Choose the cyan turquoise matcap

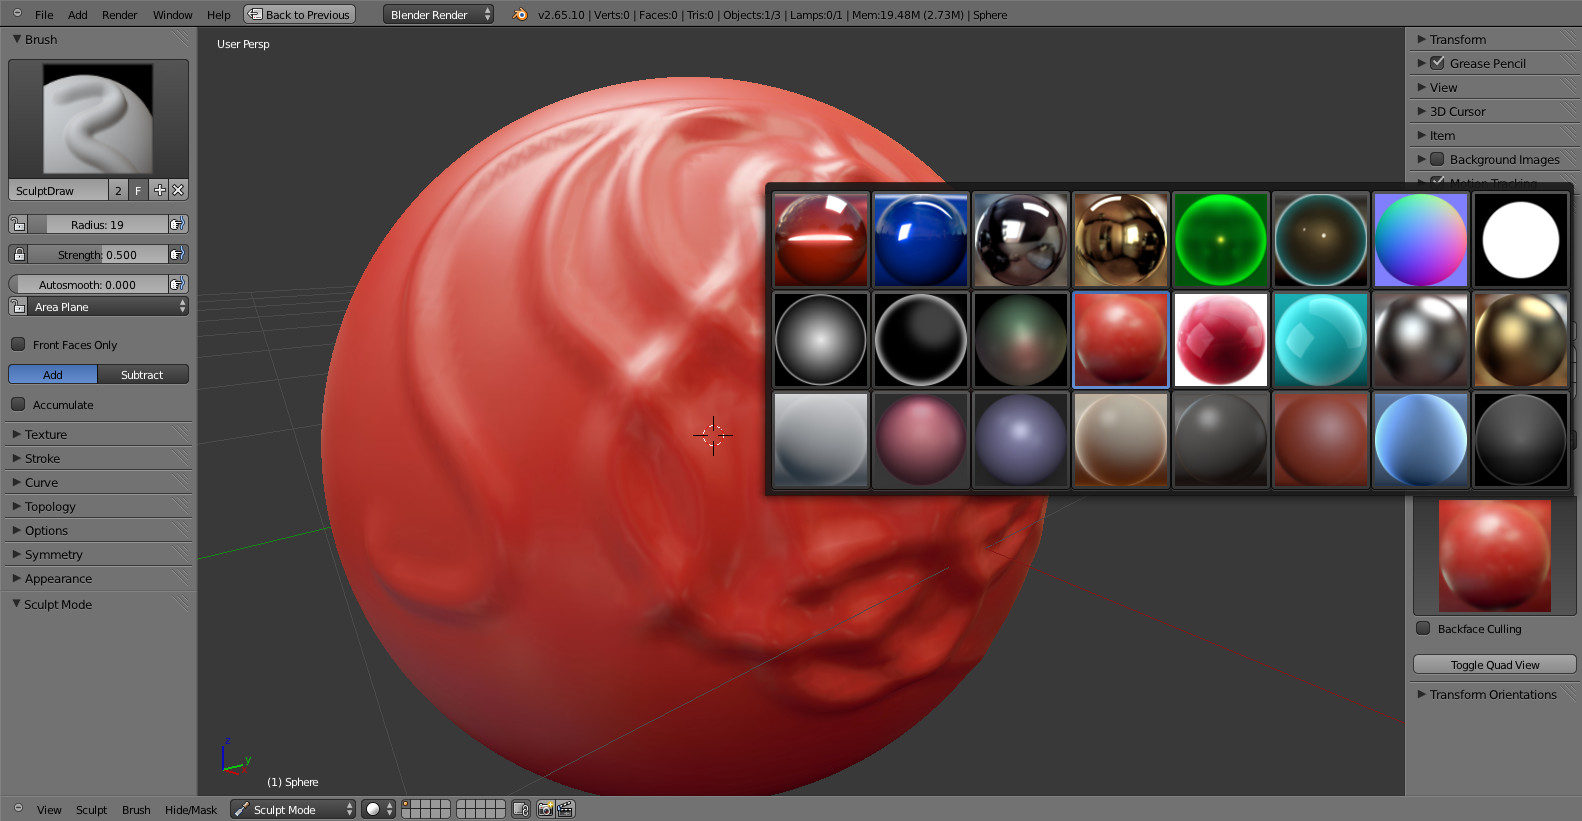coord(1321,340)
